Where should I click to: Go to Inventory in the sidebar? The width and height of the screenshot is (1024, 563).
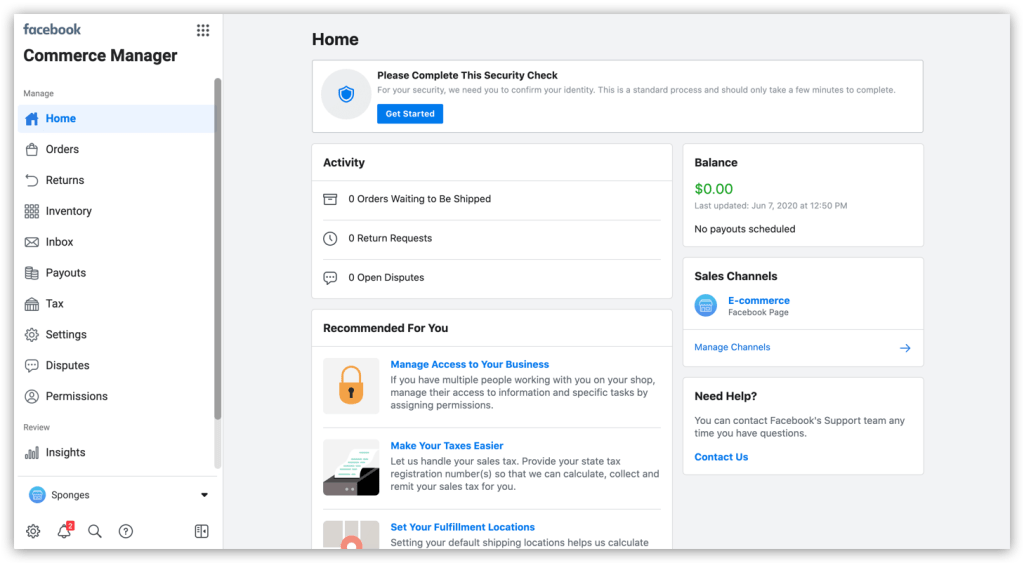(68, 211)
